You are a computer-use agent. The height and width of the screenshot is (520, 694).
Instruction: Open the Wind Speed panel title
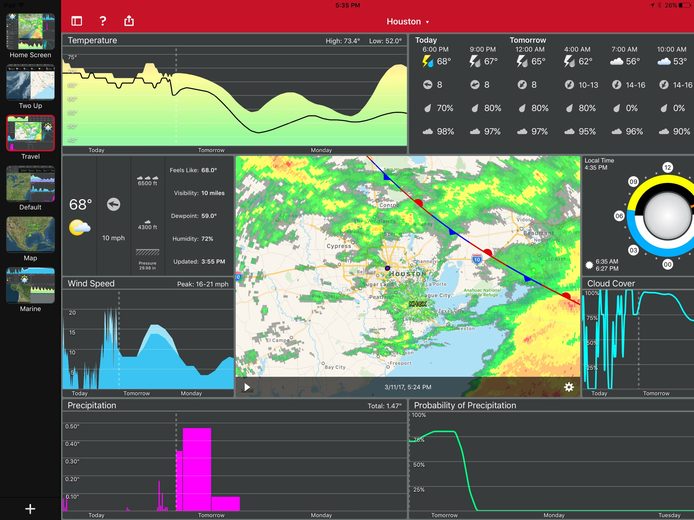(x=91, y=284)
